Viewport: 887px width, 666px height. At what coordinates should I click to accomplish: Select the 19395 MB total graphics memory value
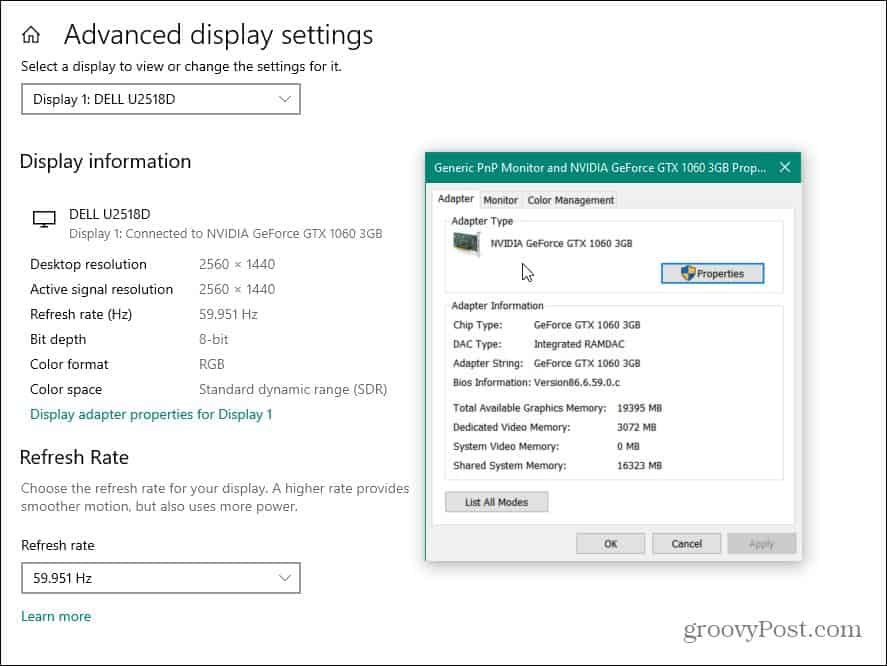(639, 408)
